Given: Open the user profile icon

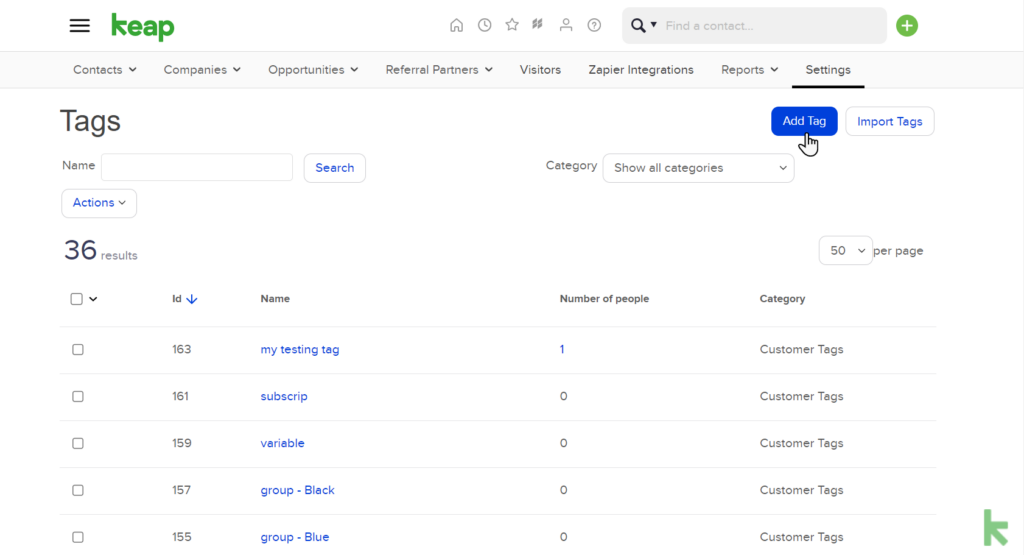Looking at the screenshot, I should 566,25.
